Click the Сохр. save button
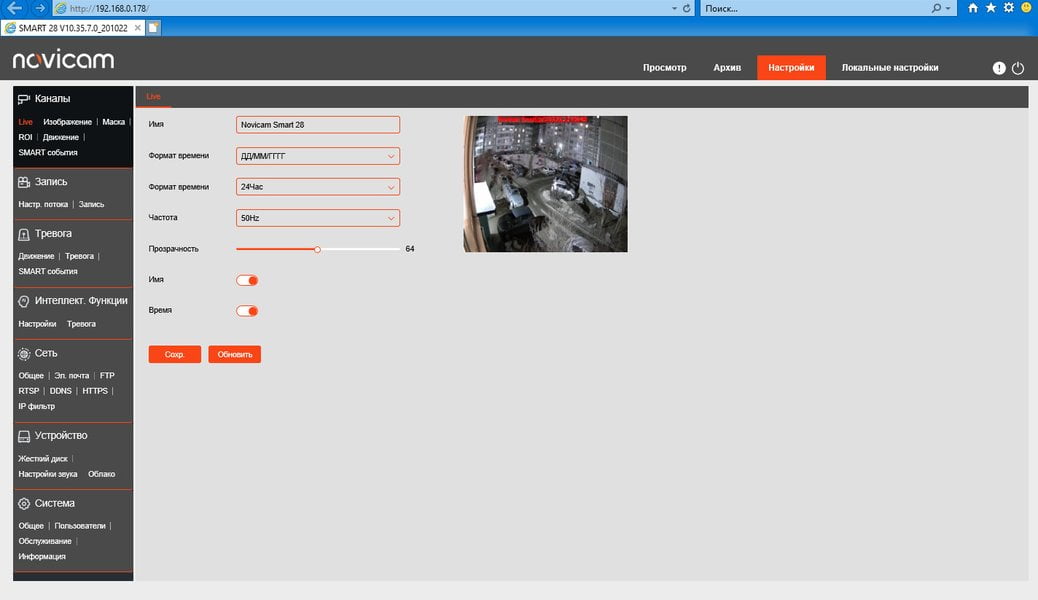 click(x=175, y=354)
